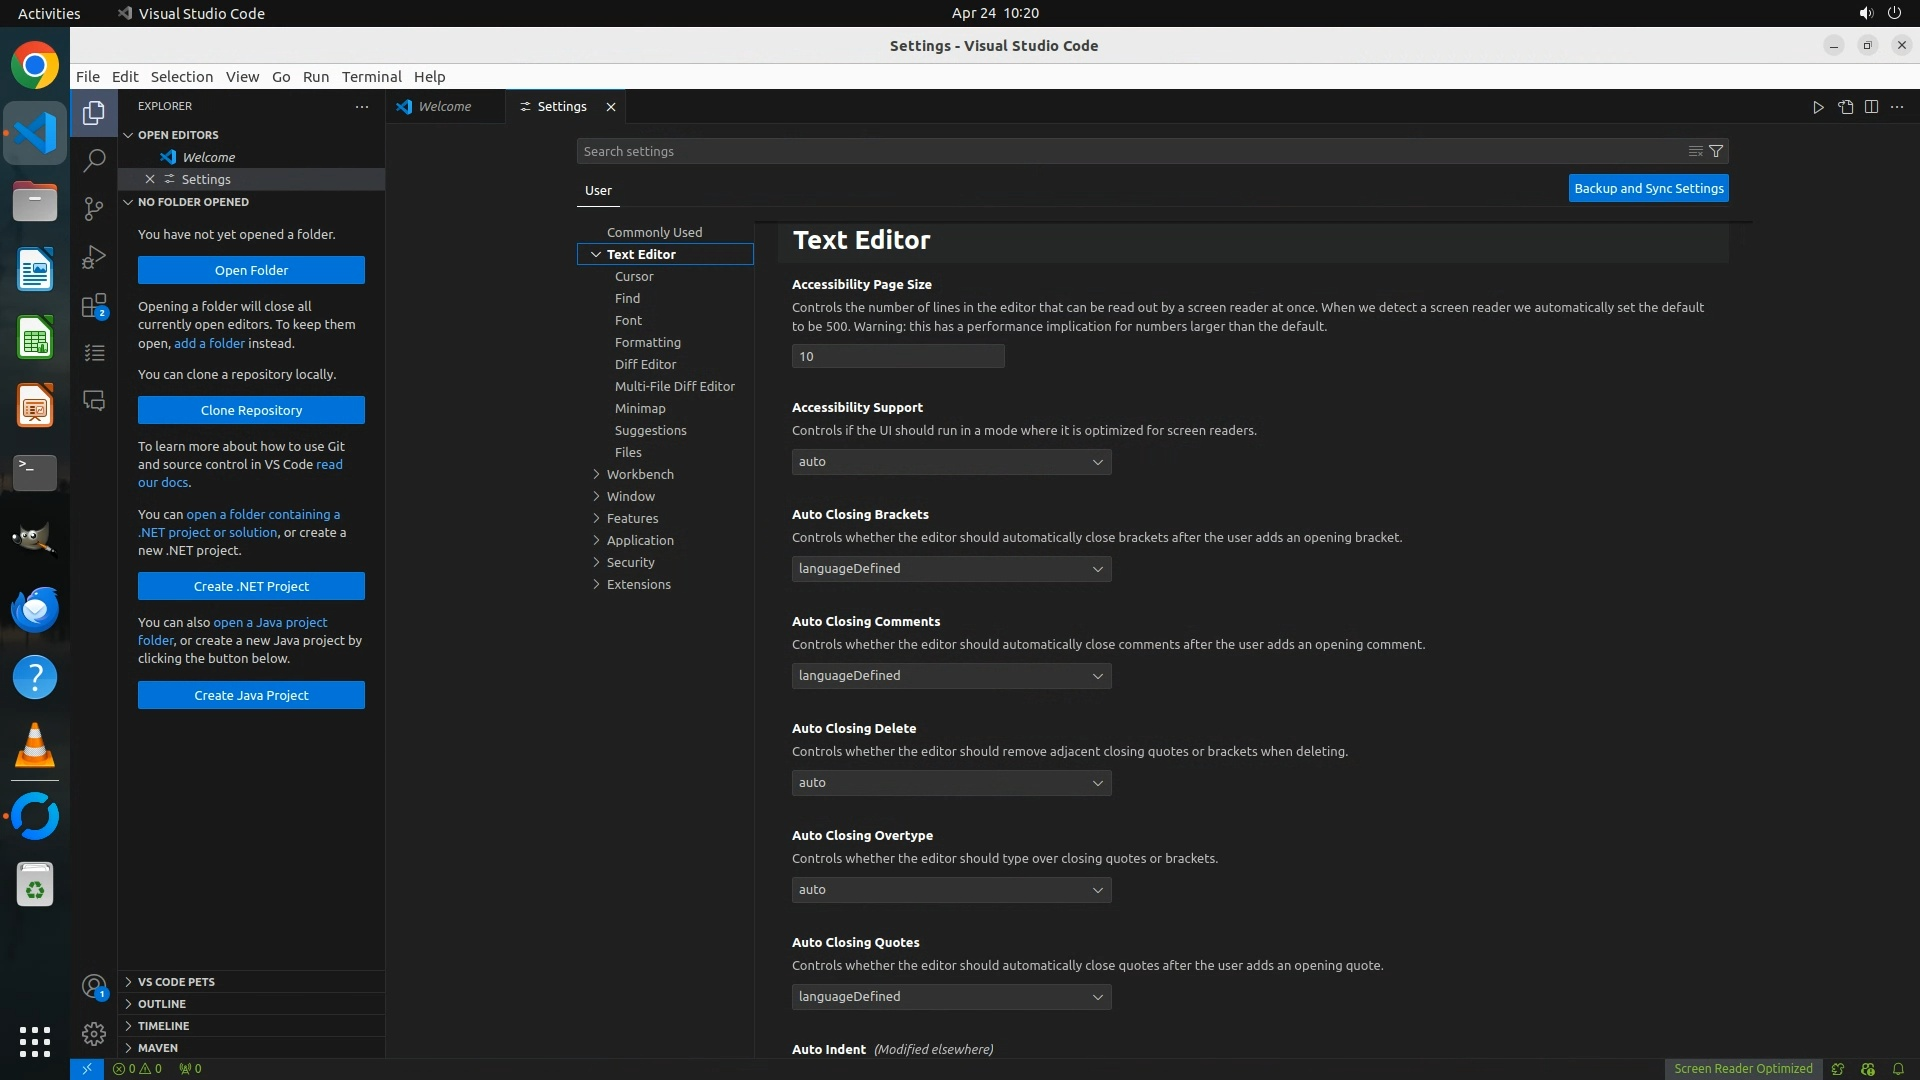Click the Clone Repository button
Viewport: 1920px width, 1080px height.
point(251,410)
